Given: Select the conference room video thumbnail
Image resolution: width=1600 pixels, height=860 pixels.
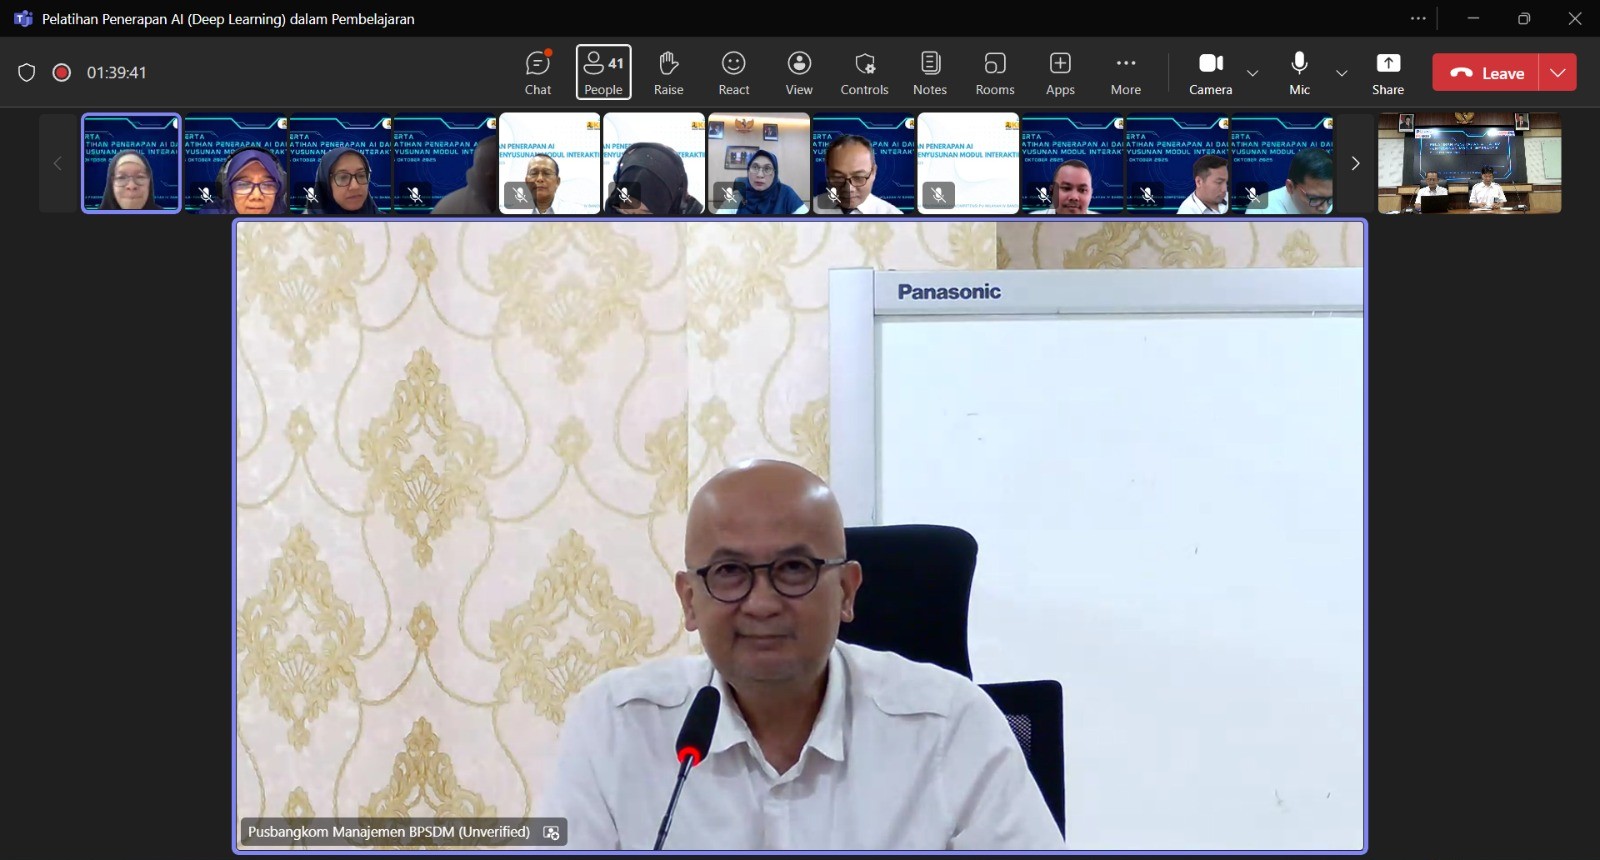Looking at the screenshot, I should coord(1469,163).
